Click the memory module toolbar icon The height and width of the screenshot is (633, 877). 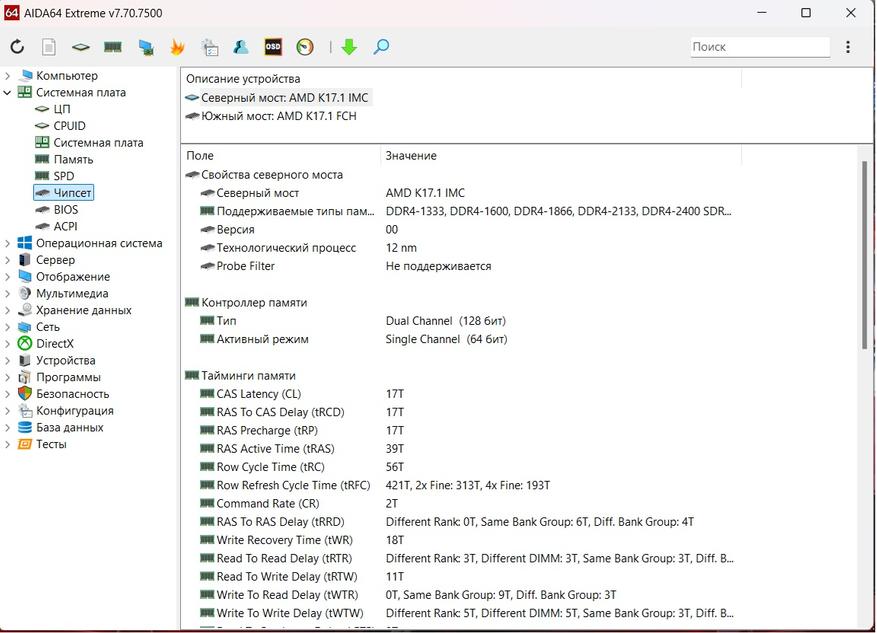[x=113, y=47]
